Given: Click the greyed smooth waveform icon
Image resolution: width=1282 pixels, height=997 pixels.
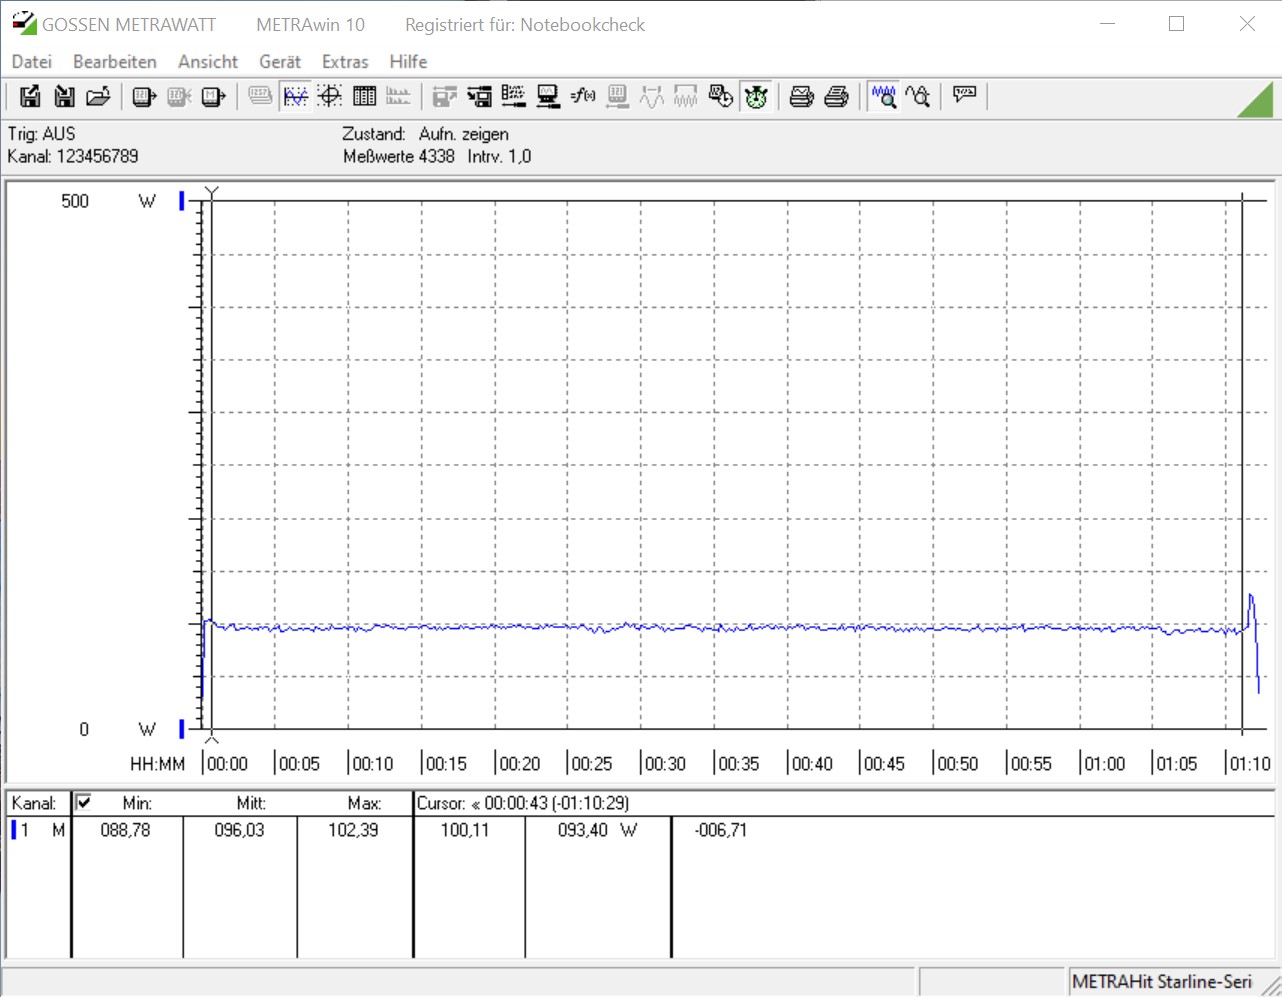Looking at the screenshot, I should pos(652,96).
